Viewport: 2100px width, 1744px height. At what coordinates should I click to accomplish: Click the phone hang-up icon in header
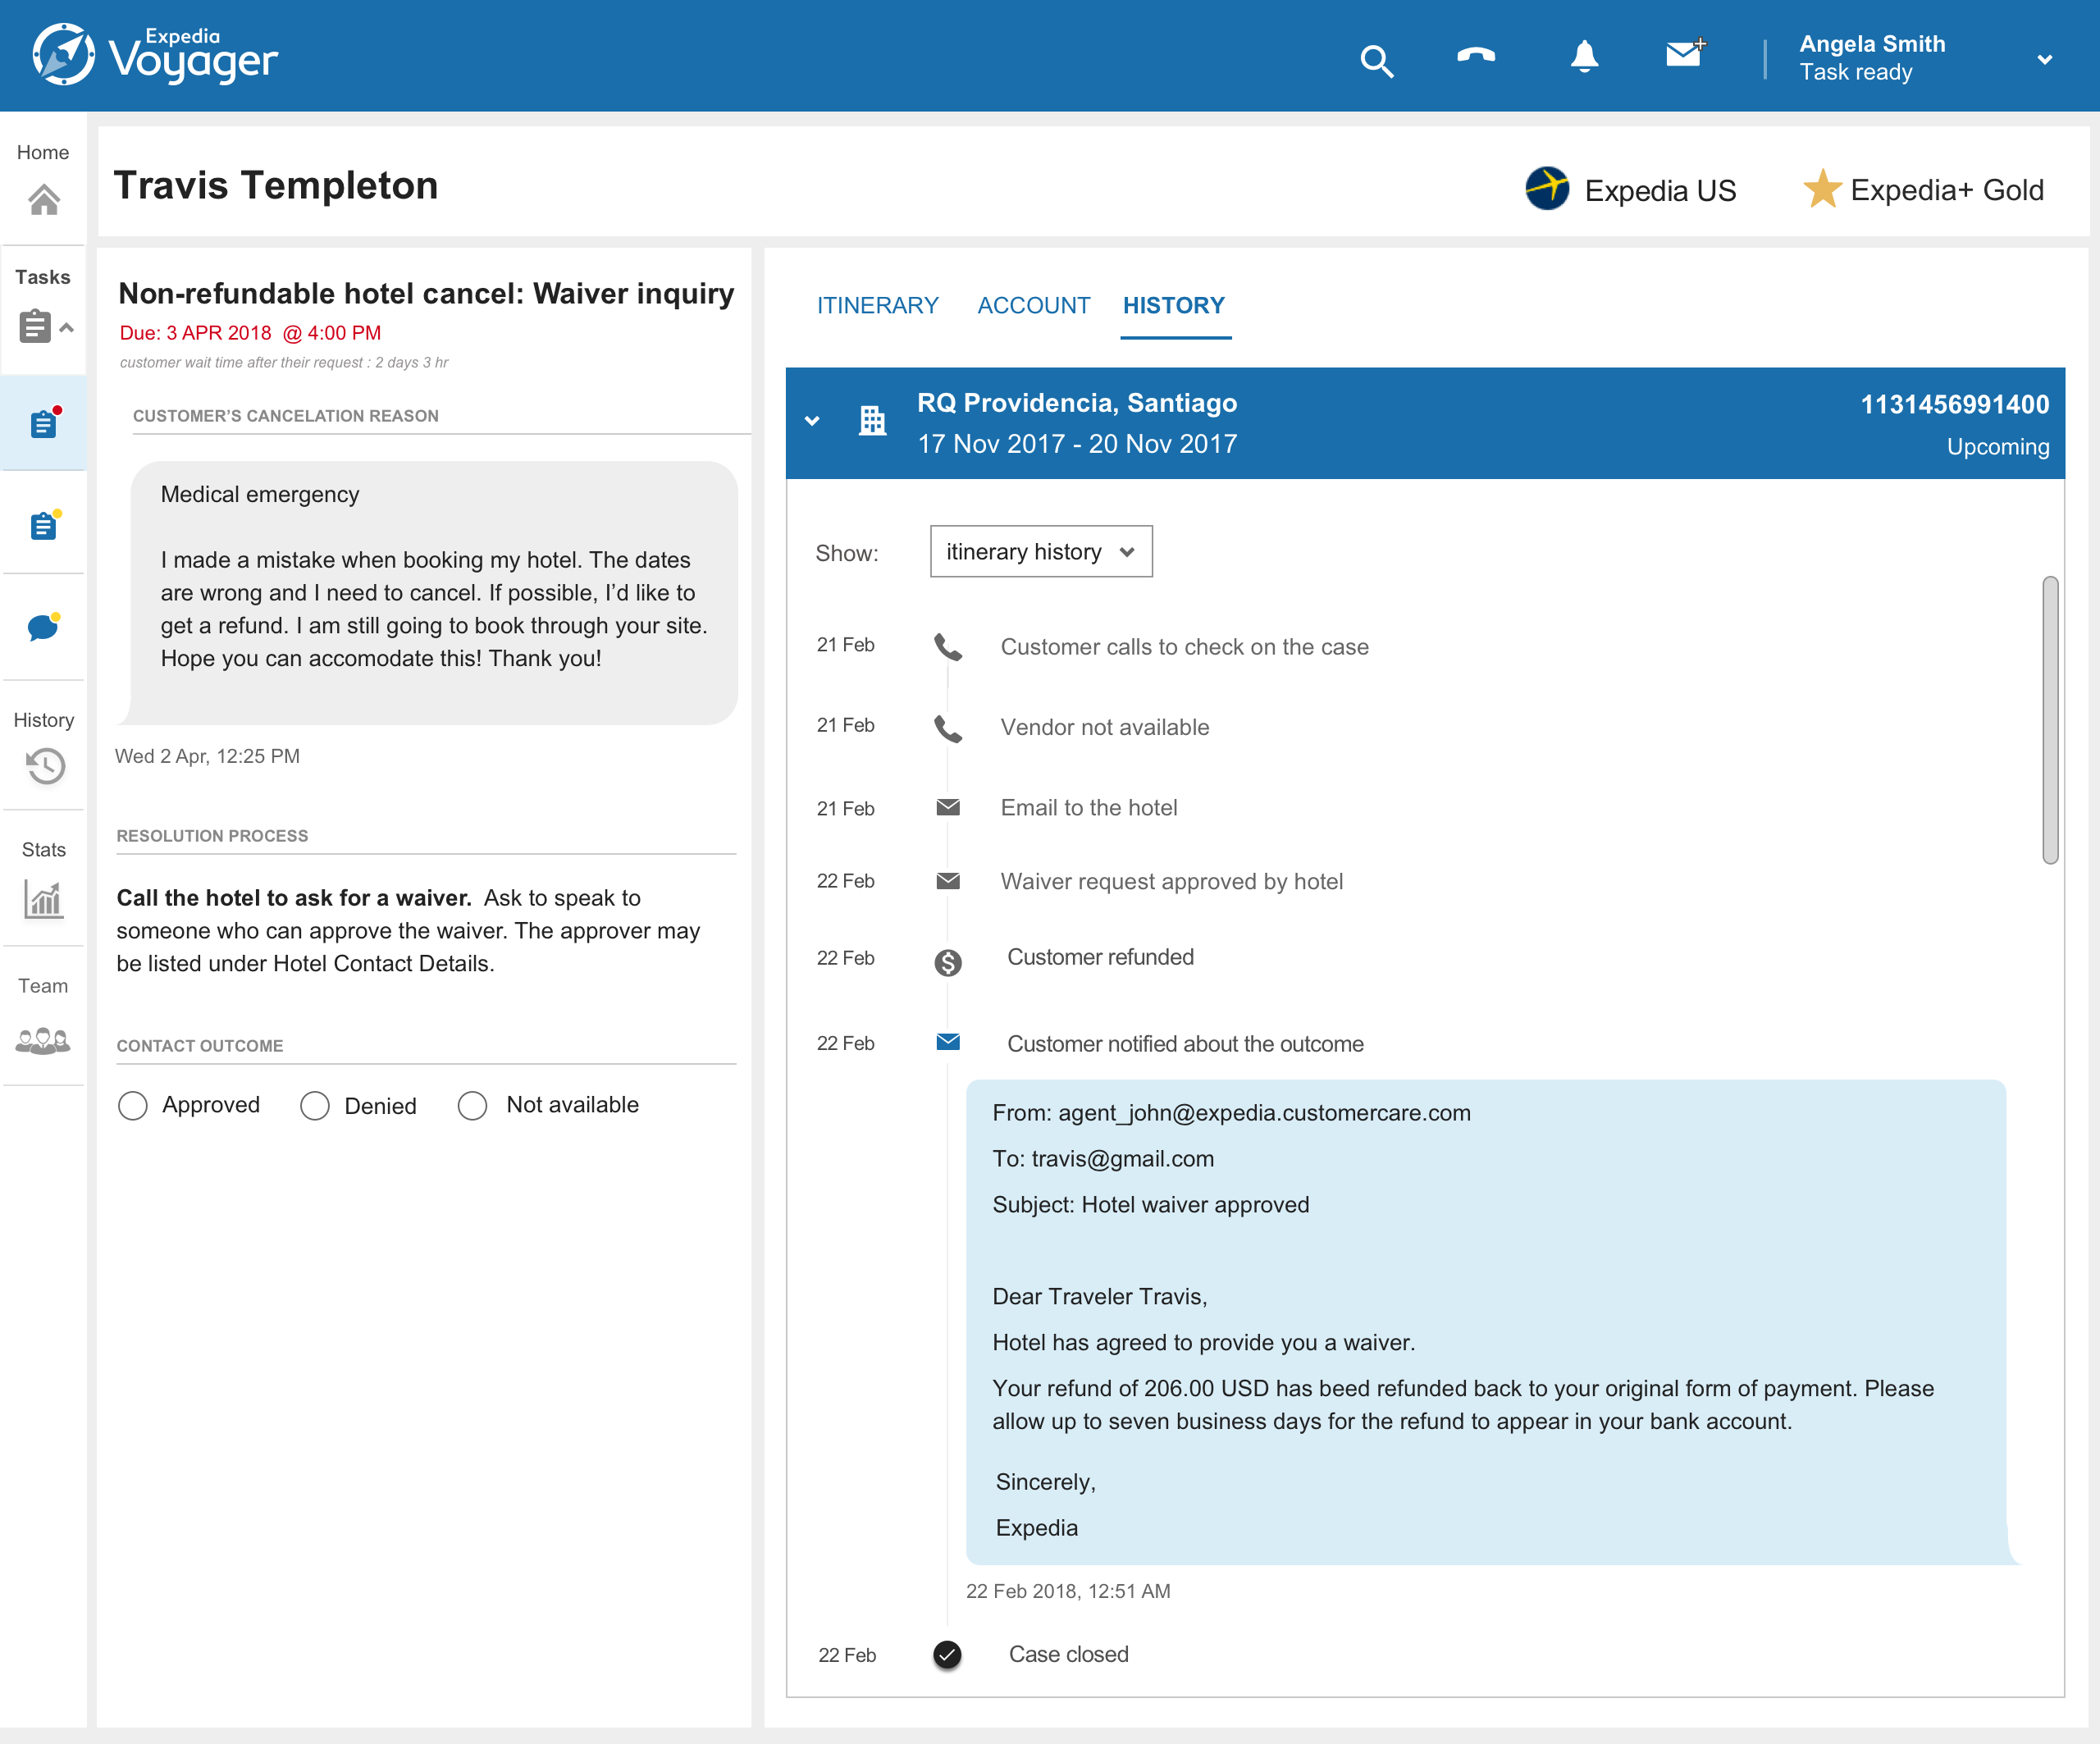1476,56
